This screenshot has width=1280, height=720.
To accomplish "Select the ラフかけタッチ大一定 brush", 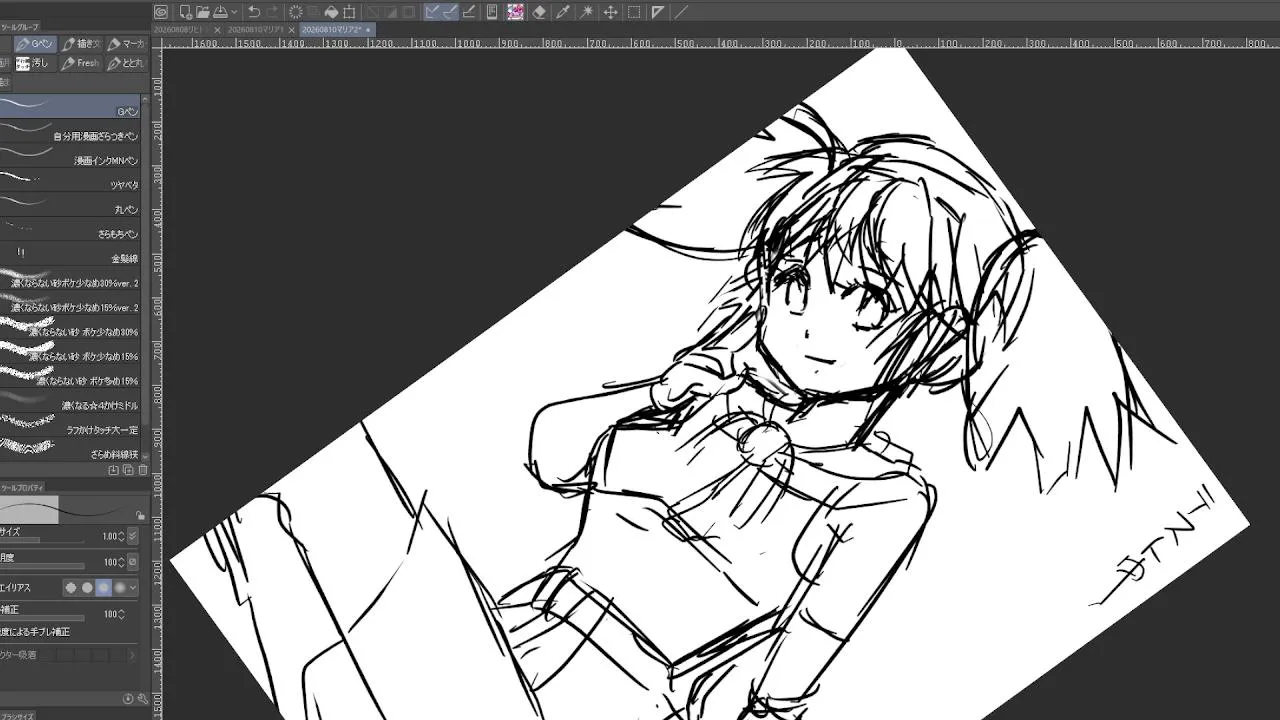I will coord(71,424).
